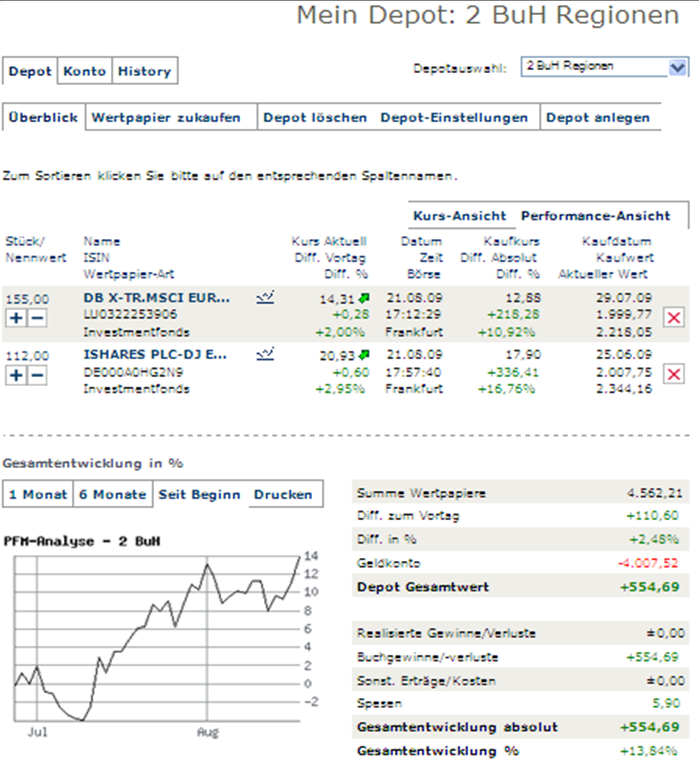
Task: Click Depot löschen
Action: 315,117
